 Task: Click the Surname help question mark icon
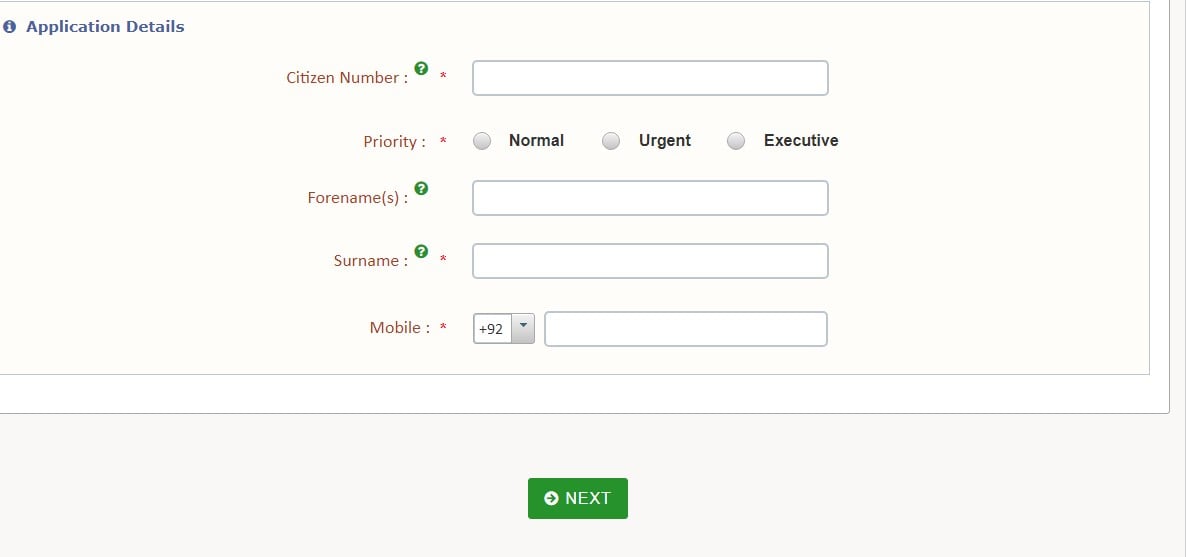point(421,252)
